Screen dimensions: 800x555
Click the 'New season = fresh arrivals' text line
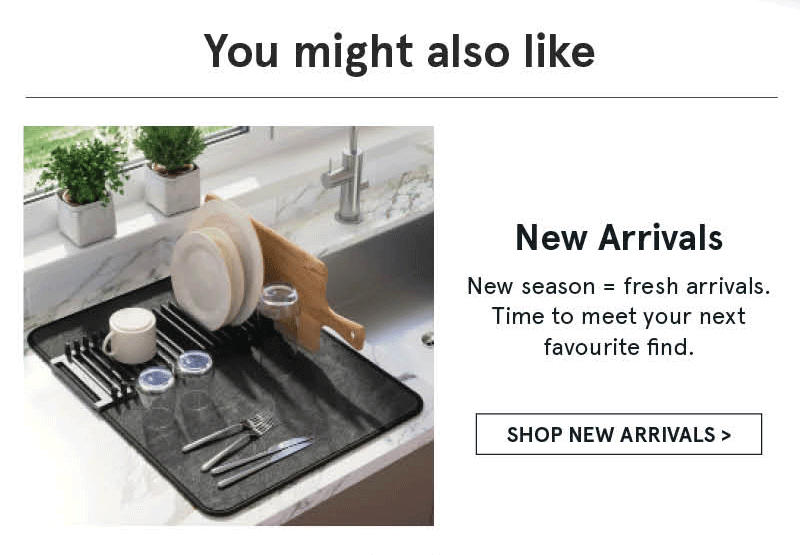click(618, 286)
